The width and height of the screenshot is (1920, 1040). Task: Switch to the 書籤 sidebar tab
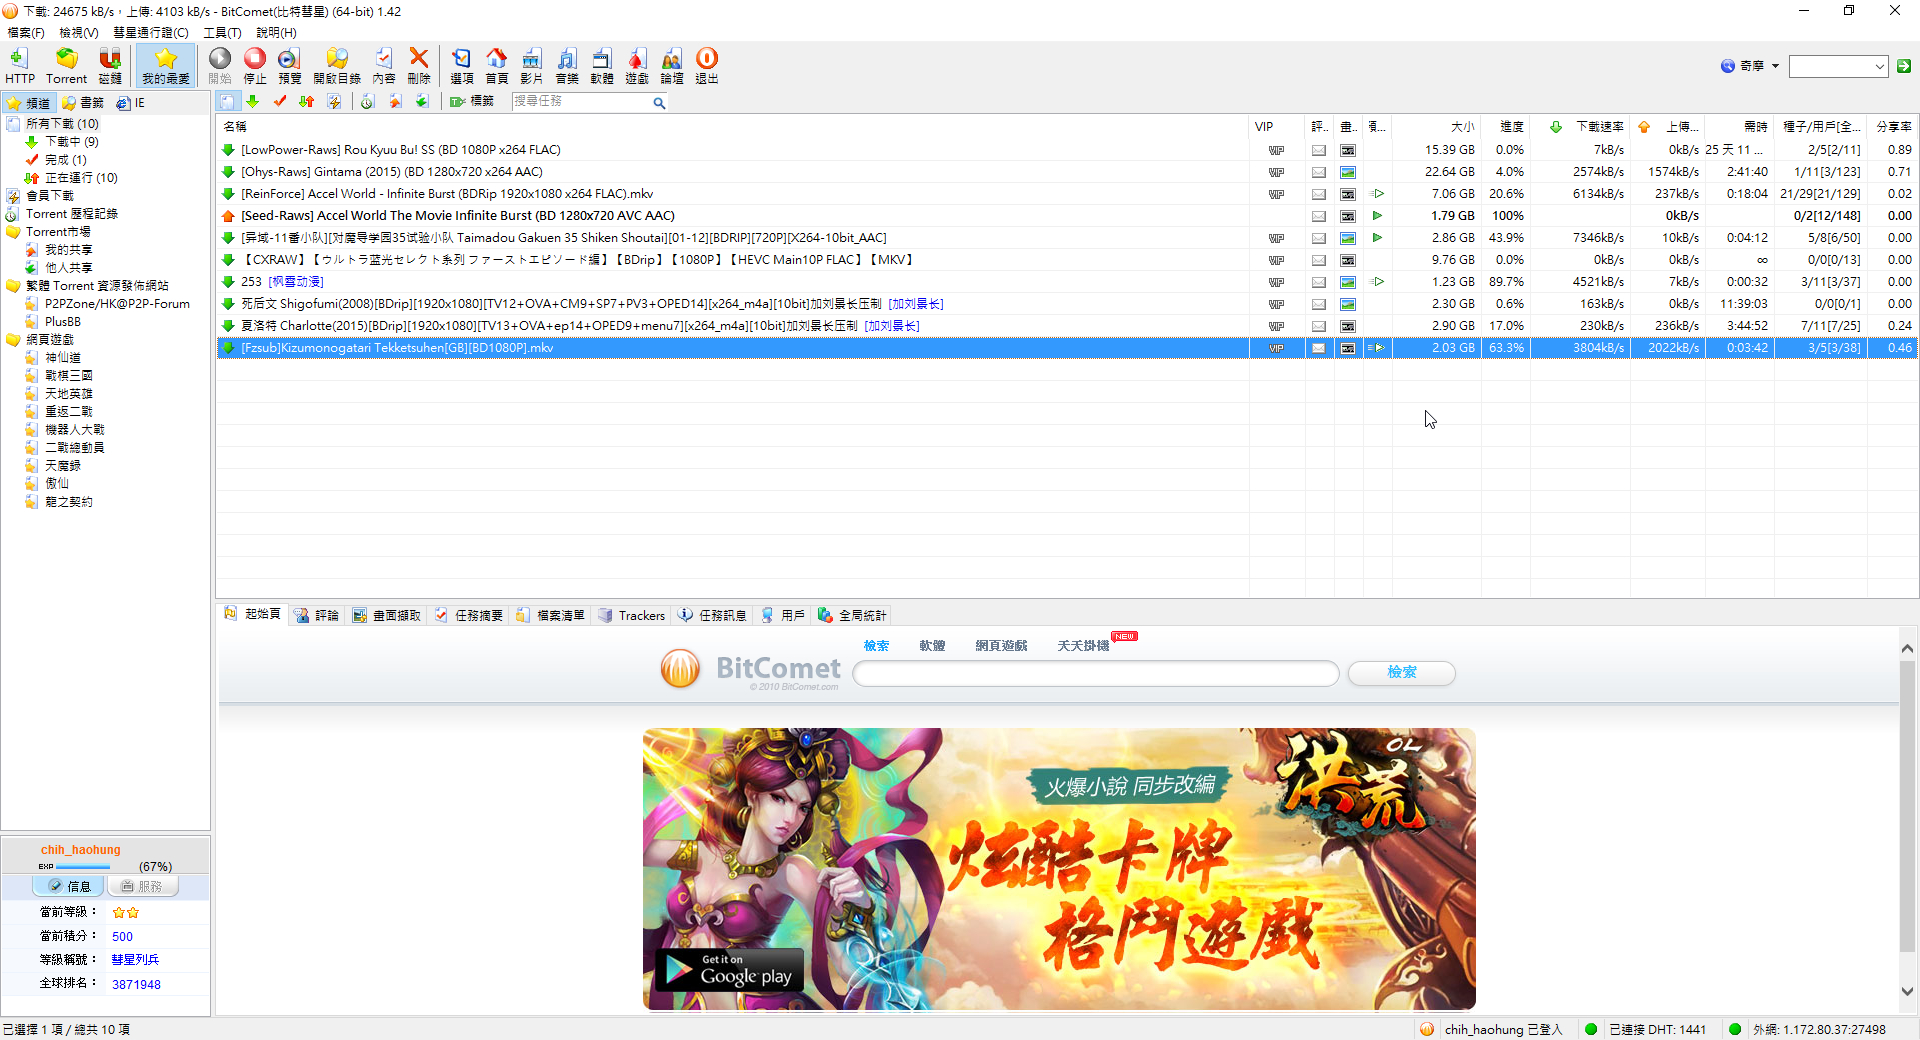pyautogui.click(x=83, y=103)
